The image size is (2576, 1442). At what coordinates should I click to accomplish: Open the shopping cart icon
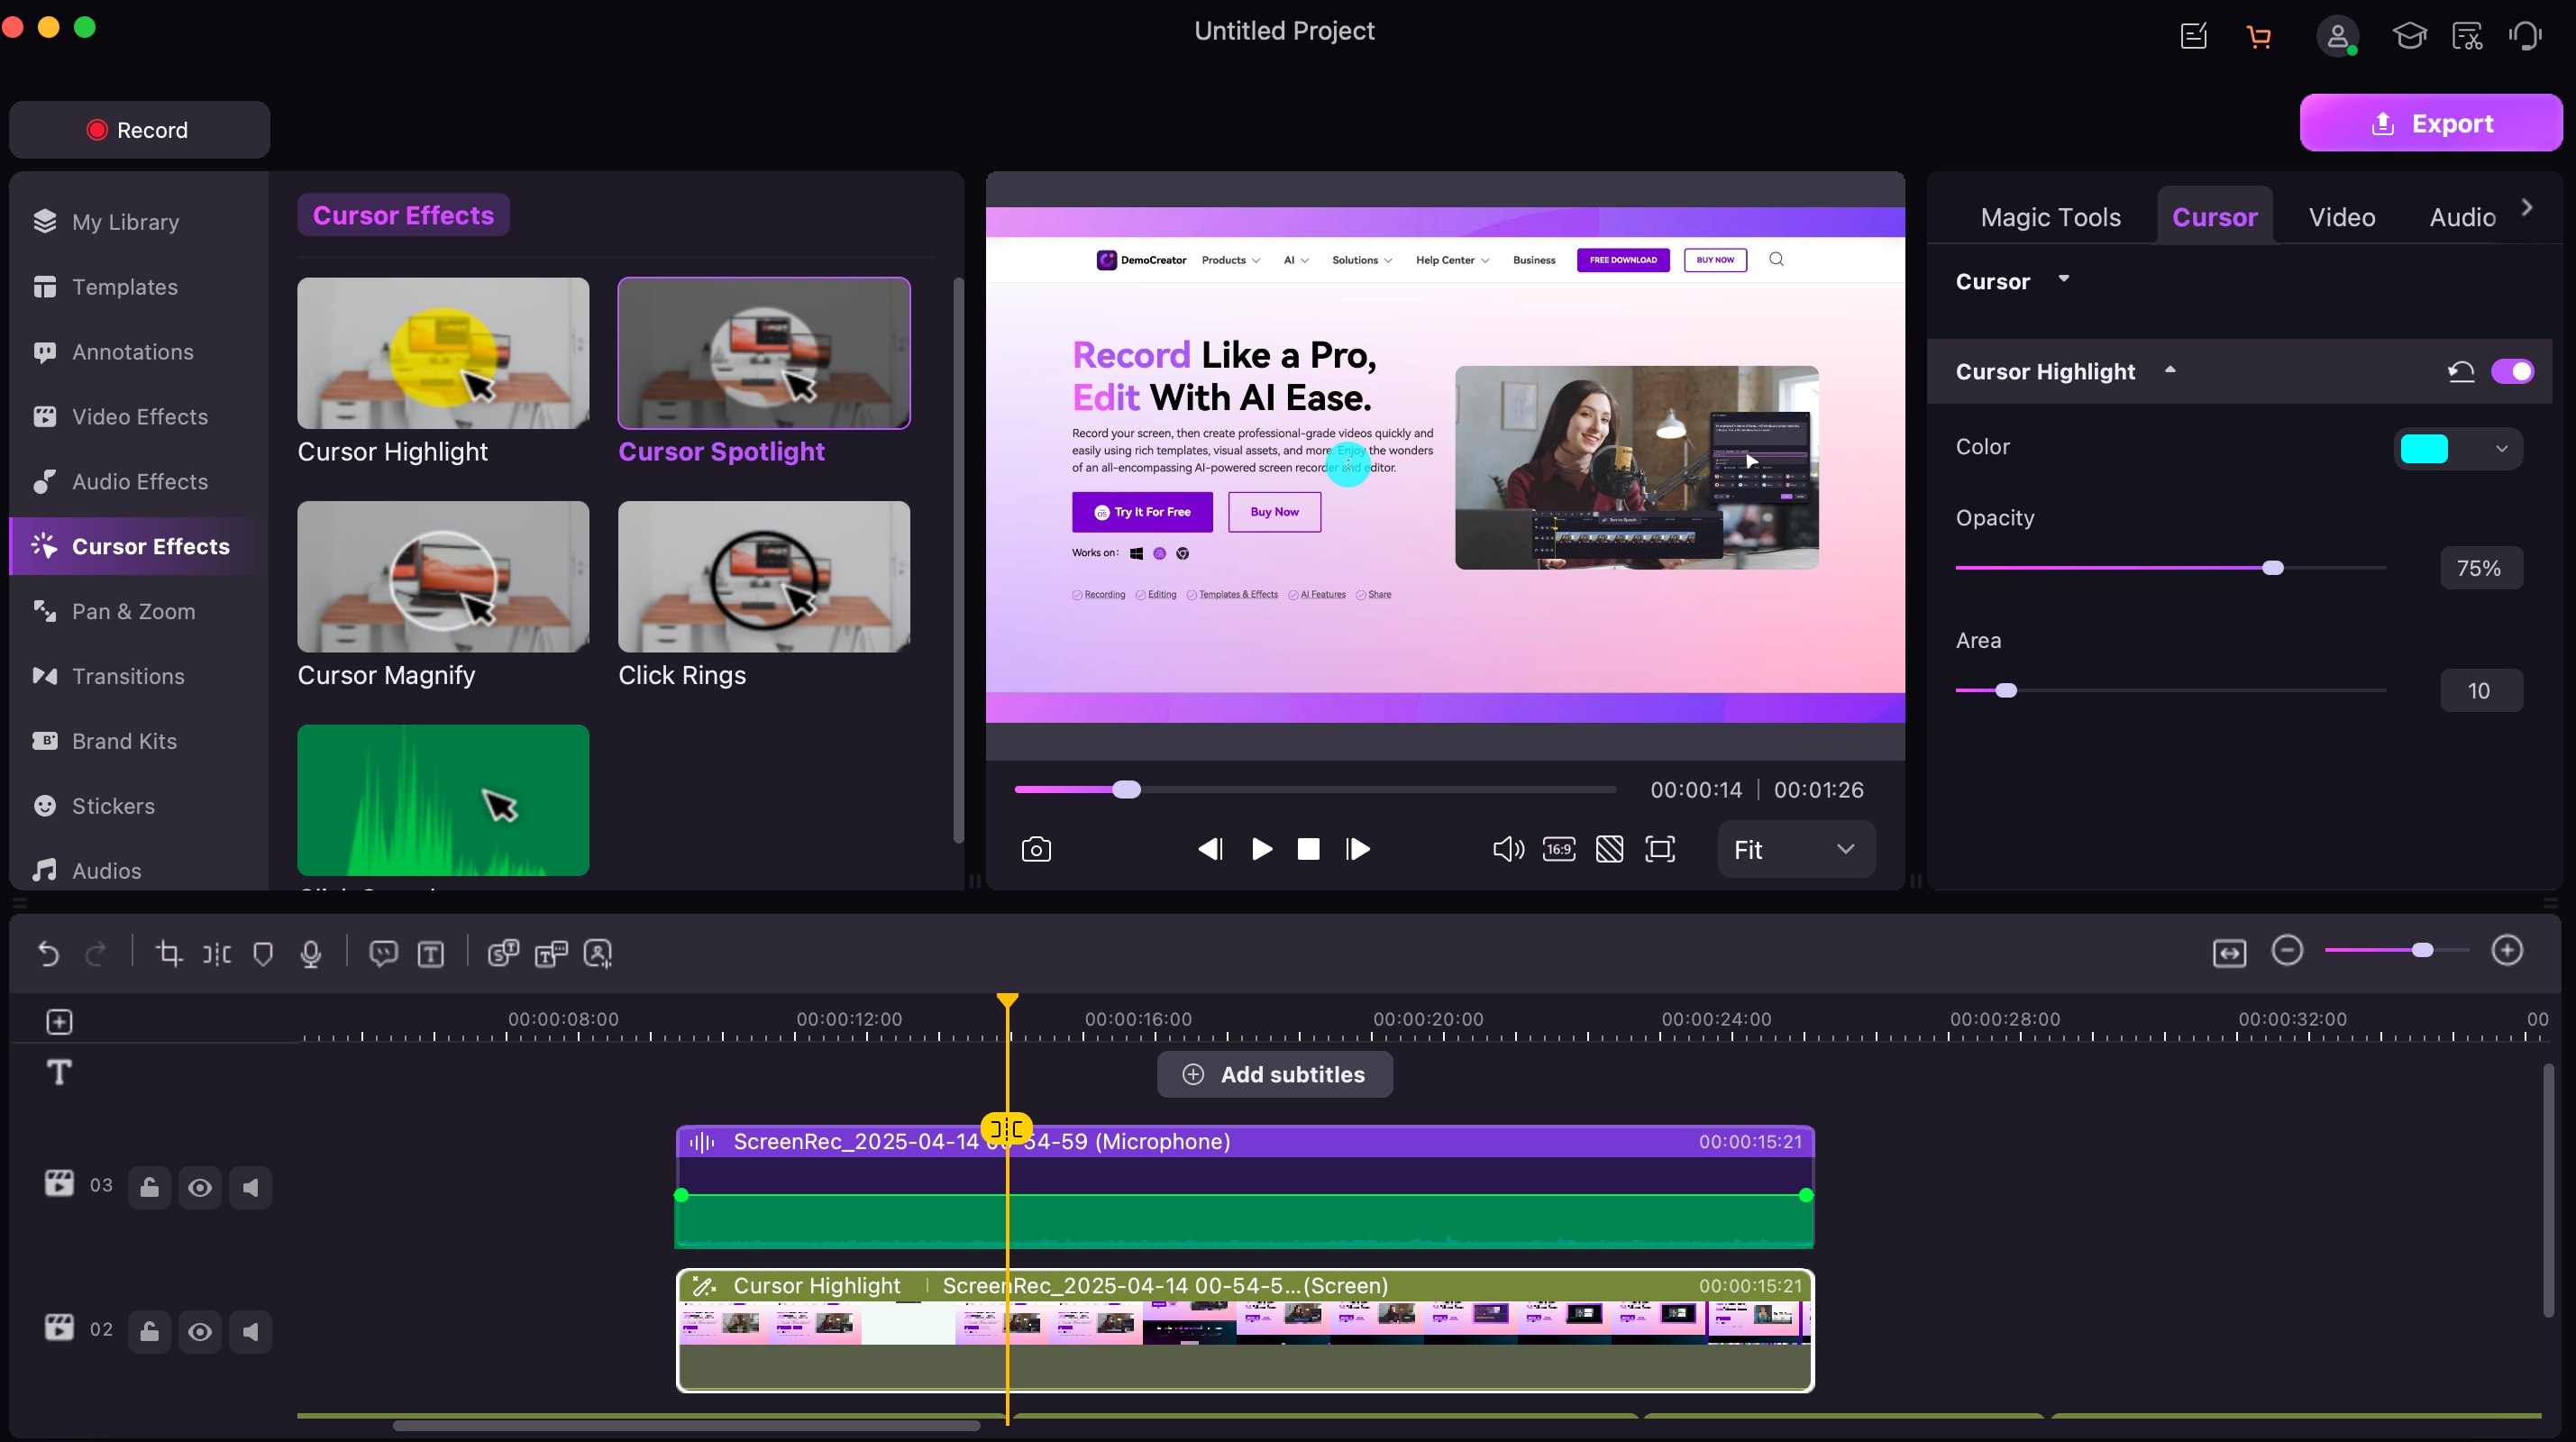tap(2258, 37)
